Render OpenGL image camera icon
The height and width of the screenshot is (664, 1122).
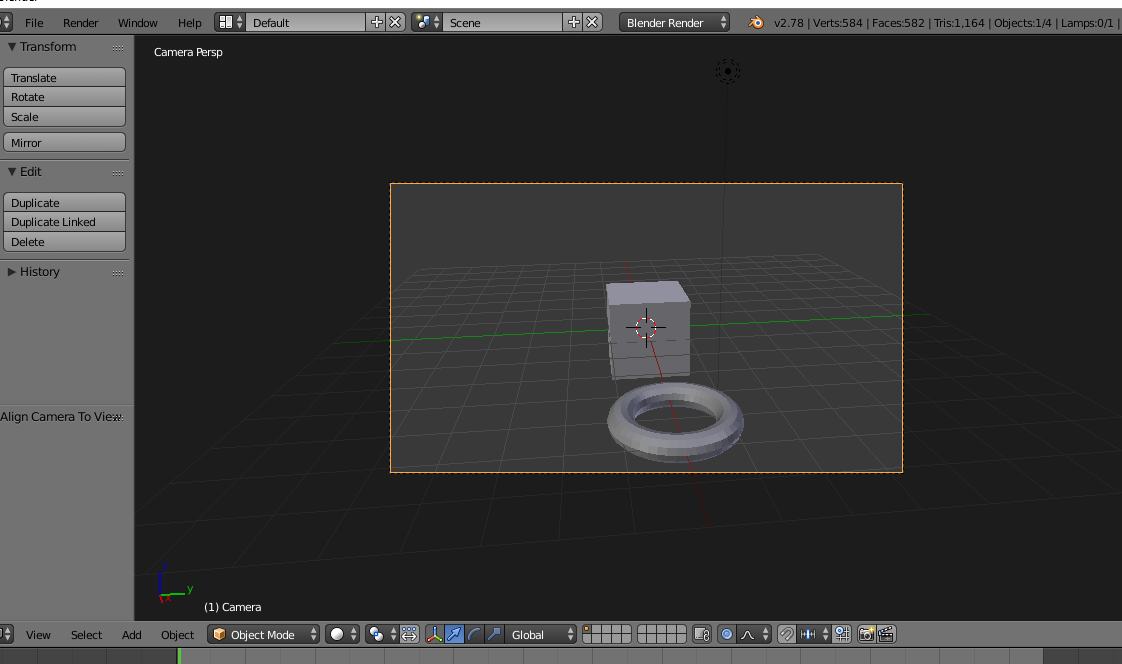point(866,634)
